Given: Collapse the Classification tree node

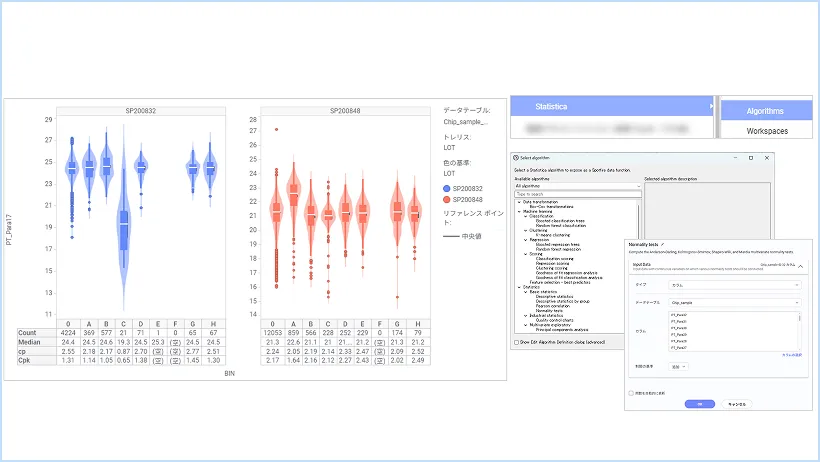Looking at the screenshot, I should pos(526,216).
